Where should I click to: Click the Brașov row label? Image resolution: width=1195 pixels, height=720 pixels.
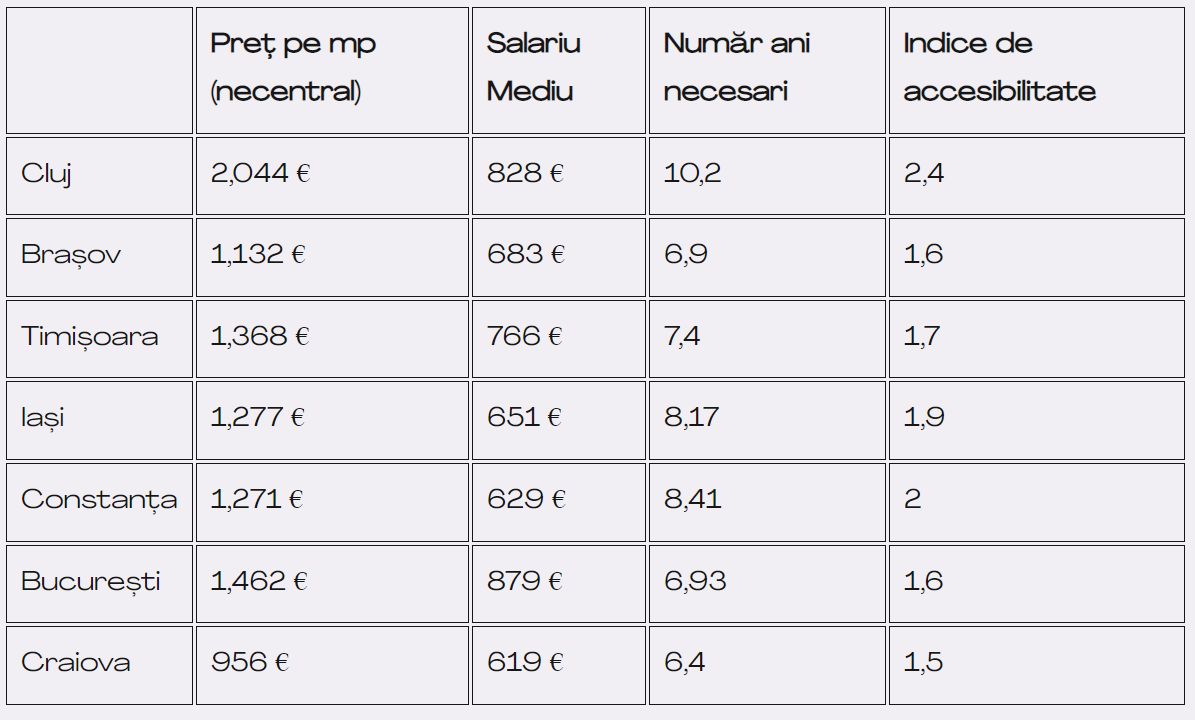99,258
